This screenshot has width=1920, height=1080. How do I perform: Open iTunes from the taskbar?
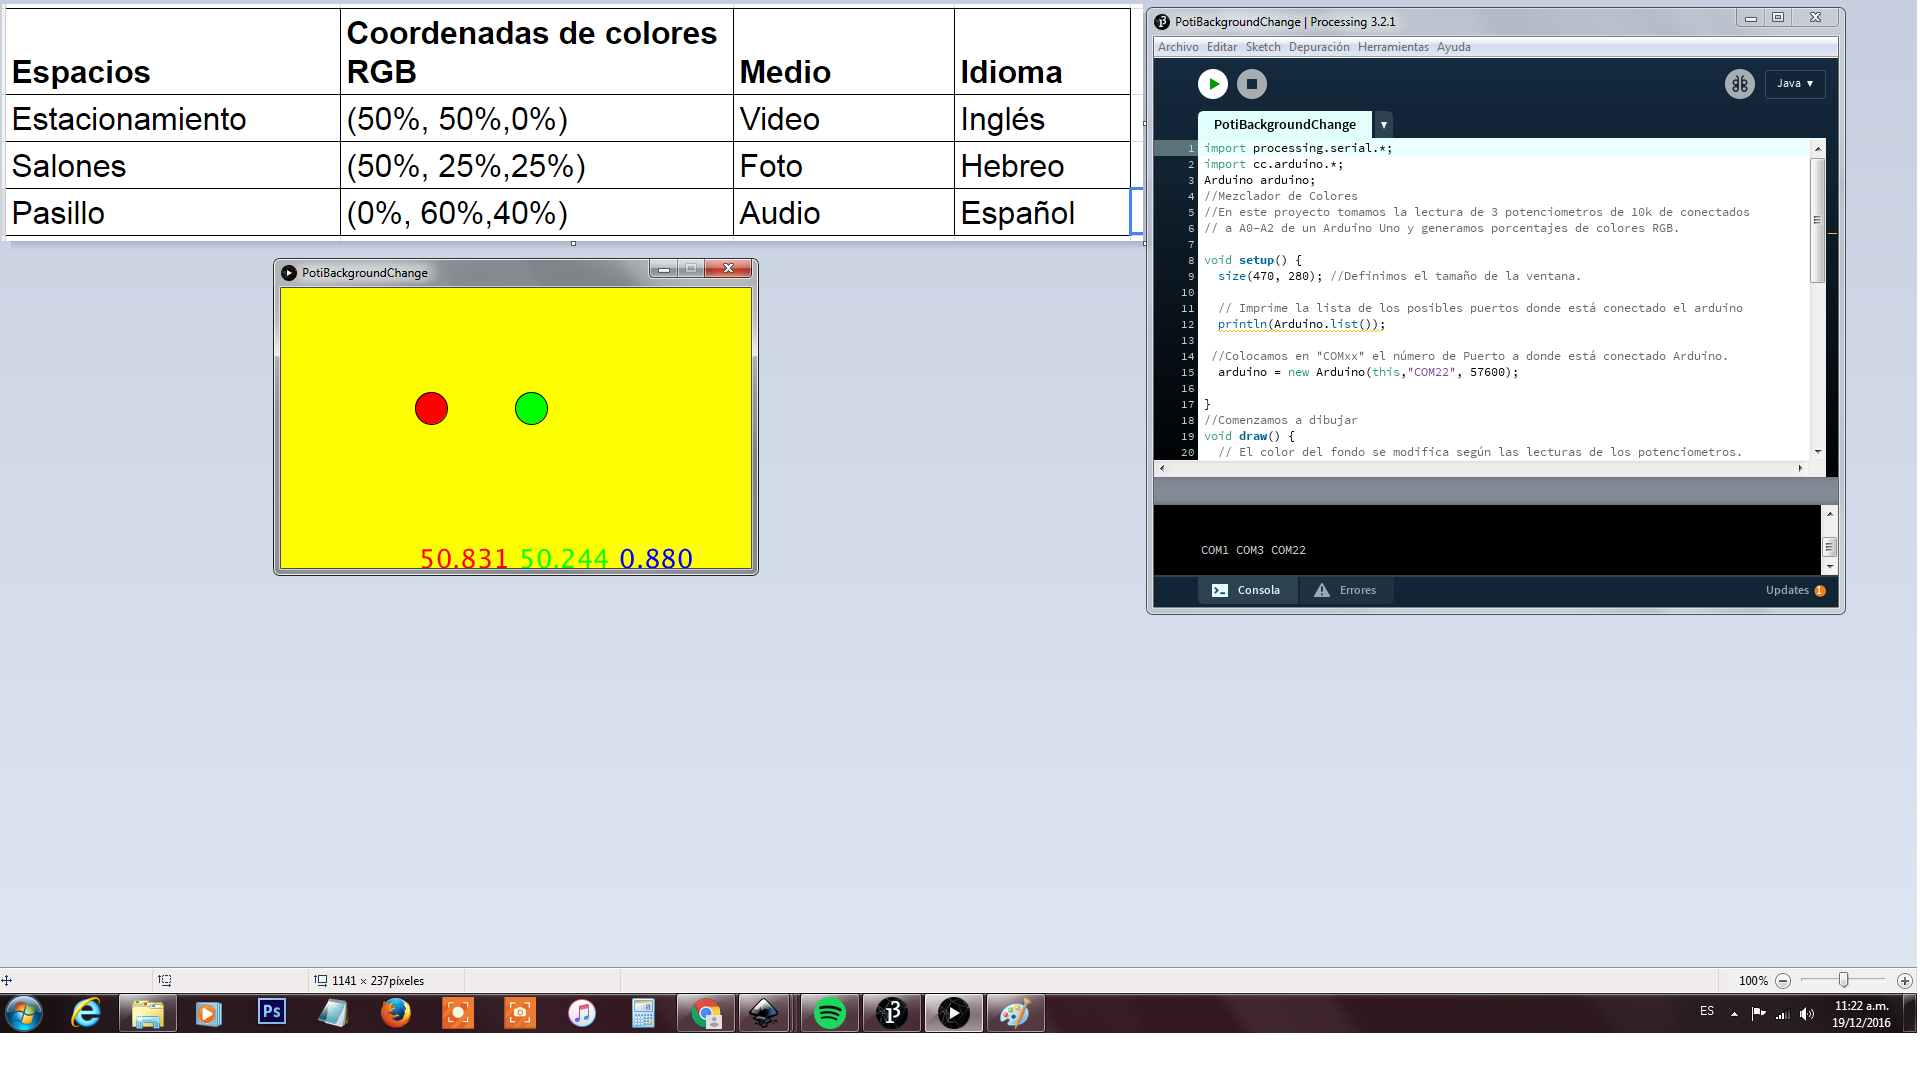(x=581, y=1014)
